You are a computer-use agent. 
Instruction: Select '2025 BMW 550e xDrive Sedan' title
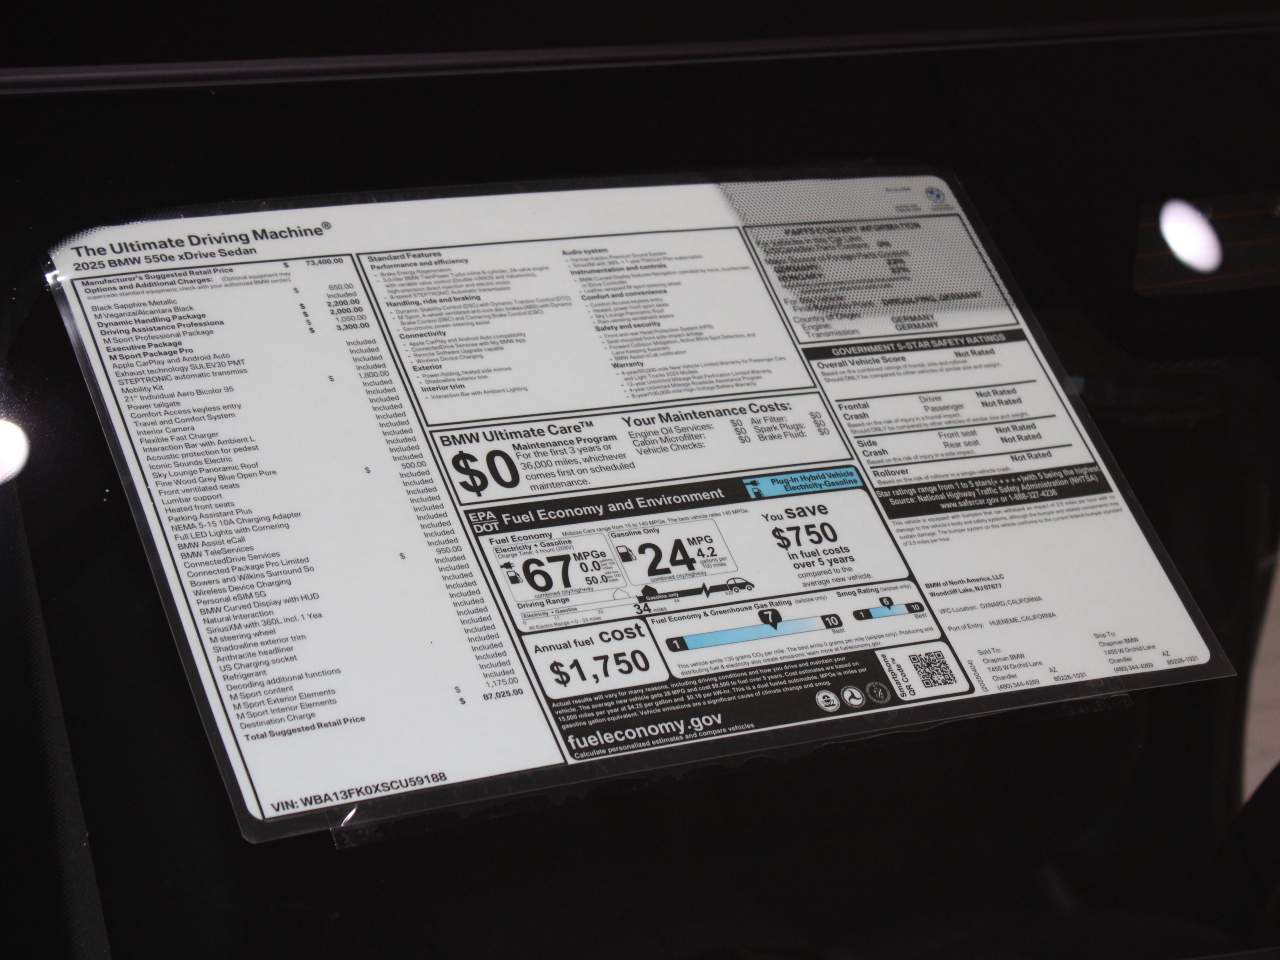coord(164,258)
